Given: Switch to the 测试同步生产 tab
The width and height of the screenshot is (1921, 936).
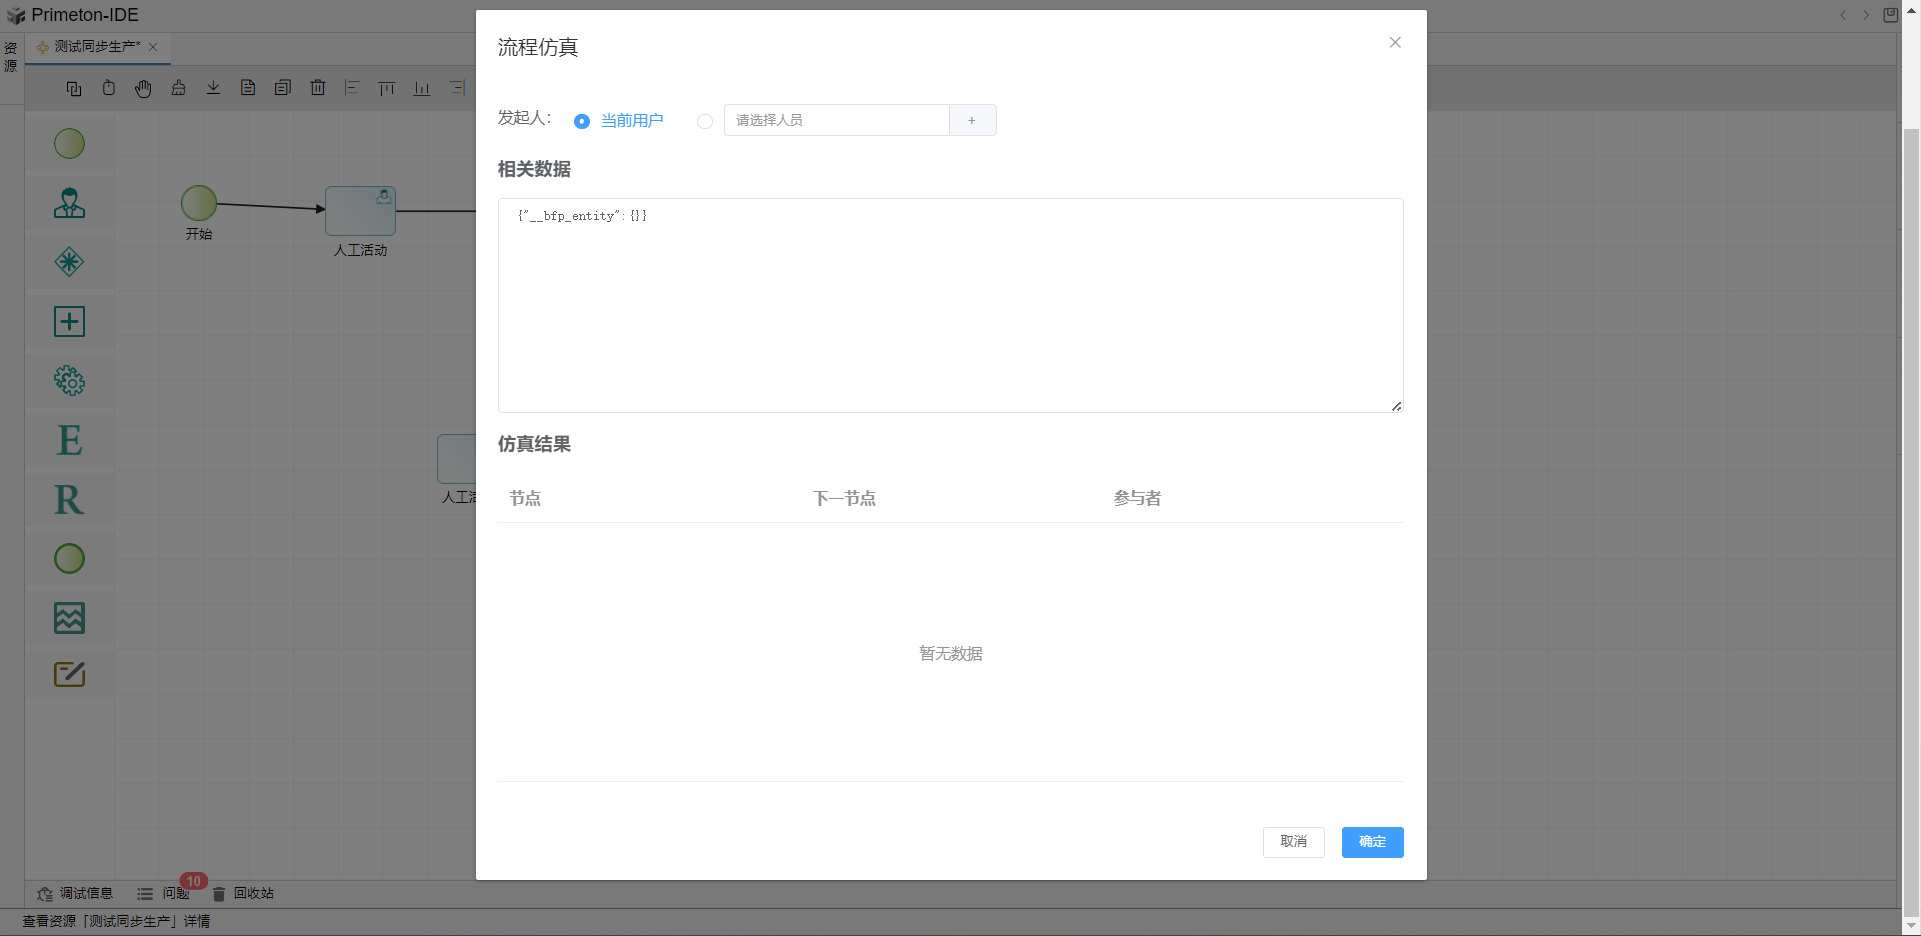Looking at the screenshot, I should point(96,47).
